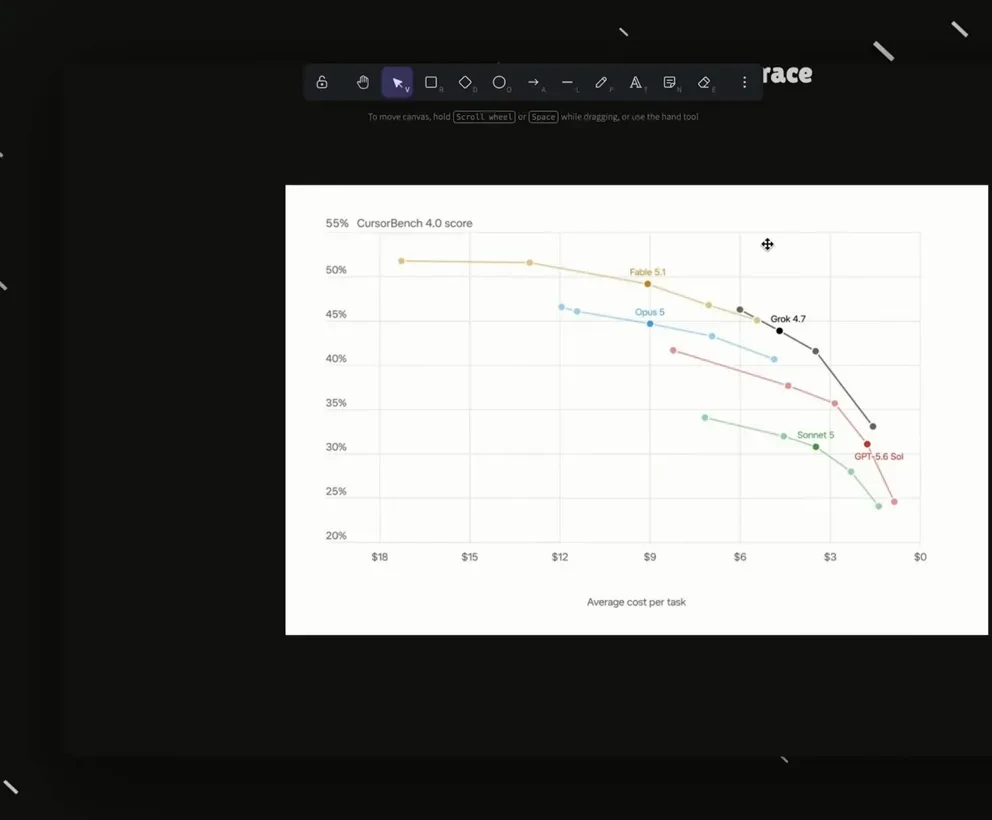This screenshot has width=992, height=820.
Task: Pick the Diamond shape tool
Action: 466,82
